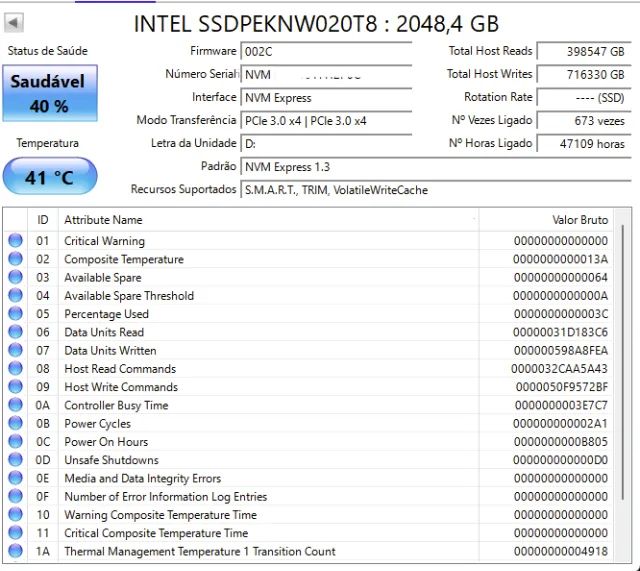Click Nº Vezes Ligado value 673 vezes
Image resolution: width=640 pixels, height=571 pixels.
click(x=584, y=121)
